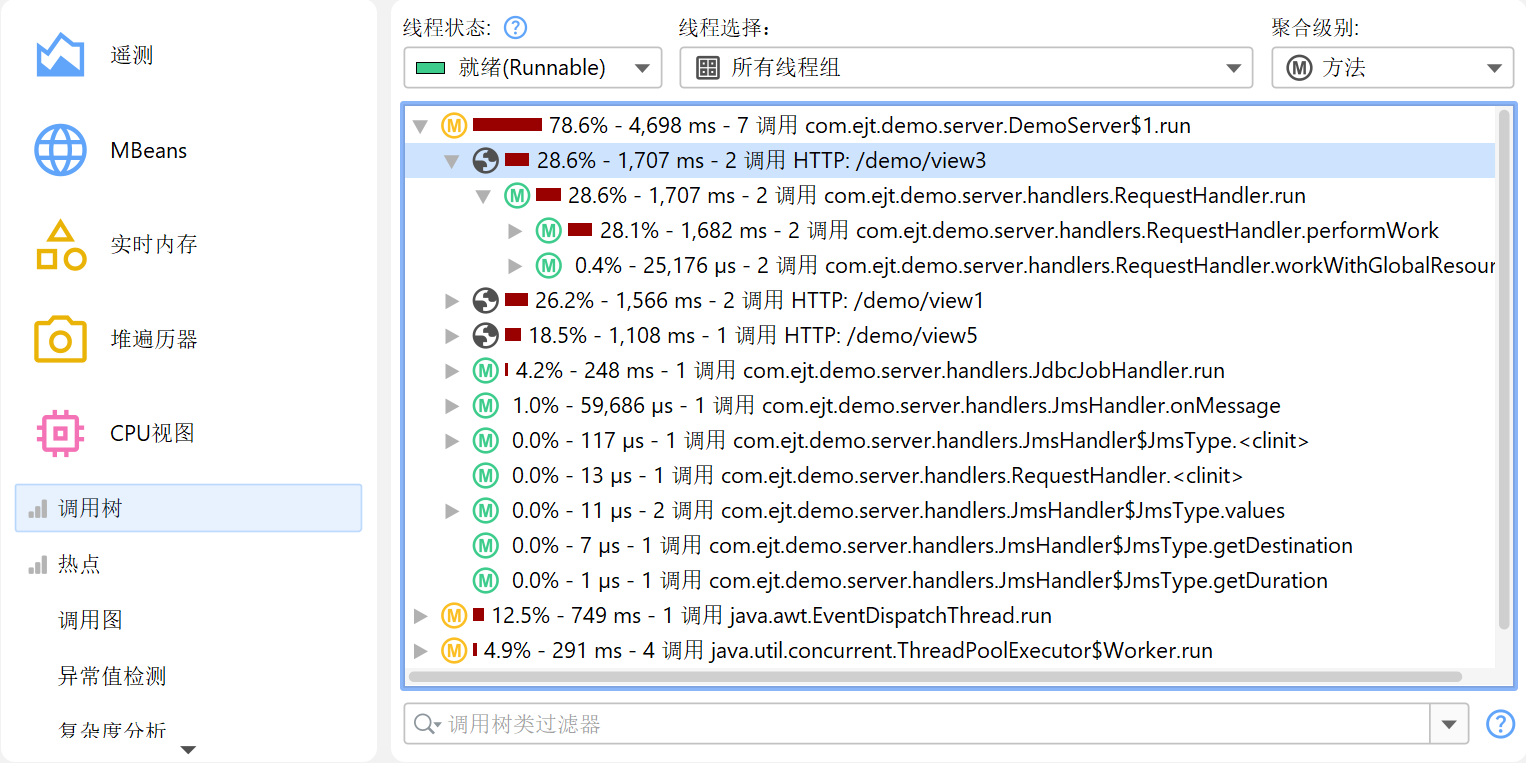Click the search magnifier in the filter box
This screenshot has height=763, width=1526.
427,724
